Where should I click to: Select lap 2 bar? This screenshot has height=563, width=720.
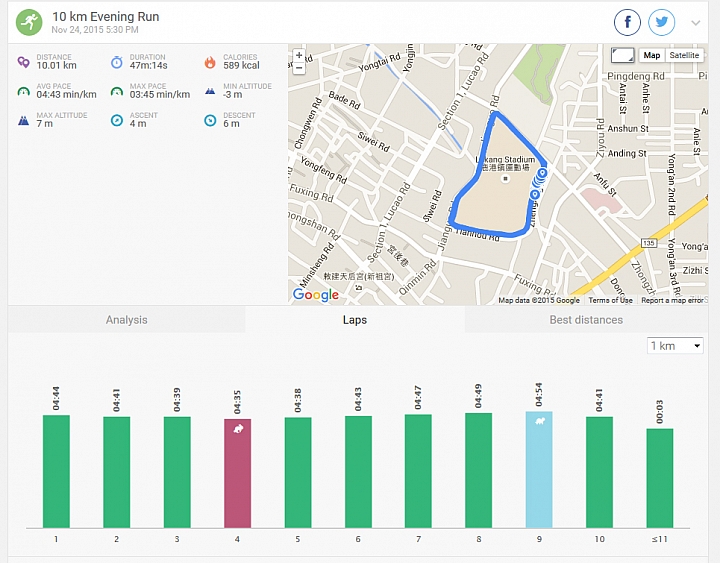pos(117,472)
